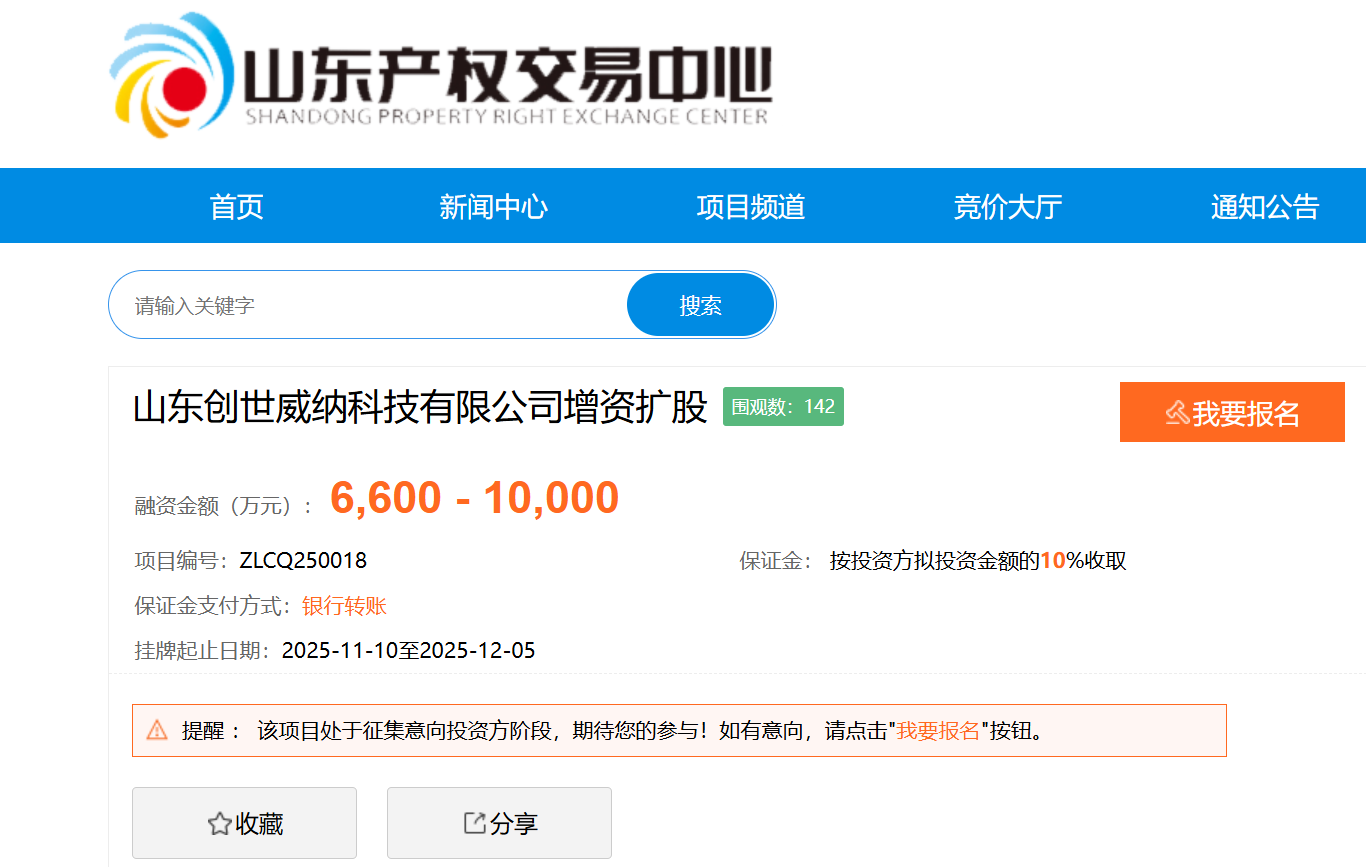Image resolution: width=1366 pixels, height=867 pixels.
Task: Click the gavel icon on the orange button
Action: click(1177, 412)
